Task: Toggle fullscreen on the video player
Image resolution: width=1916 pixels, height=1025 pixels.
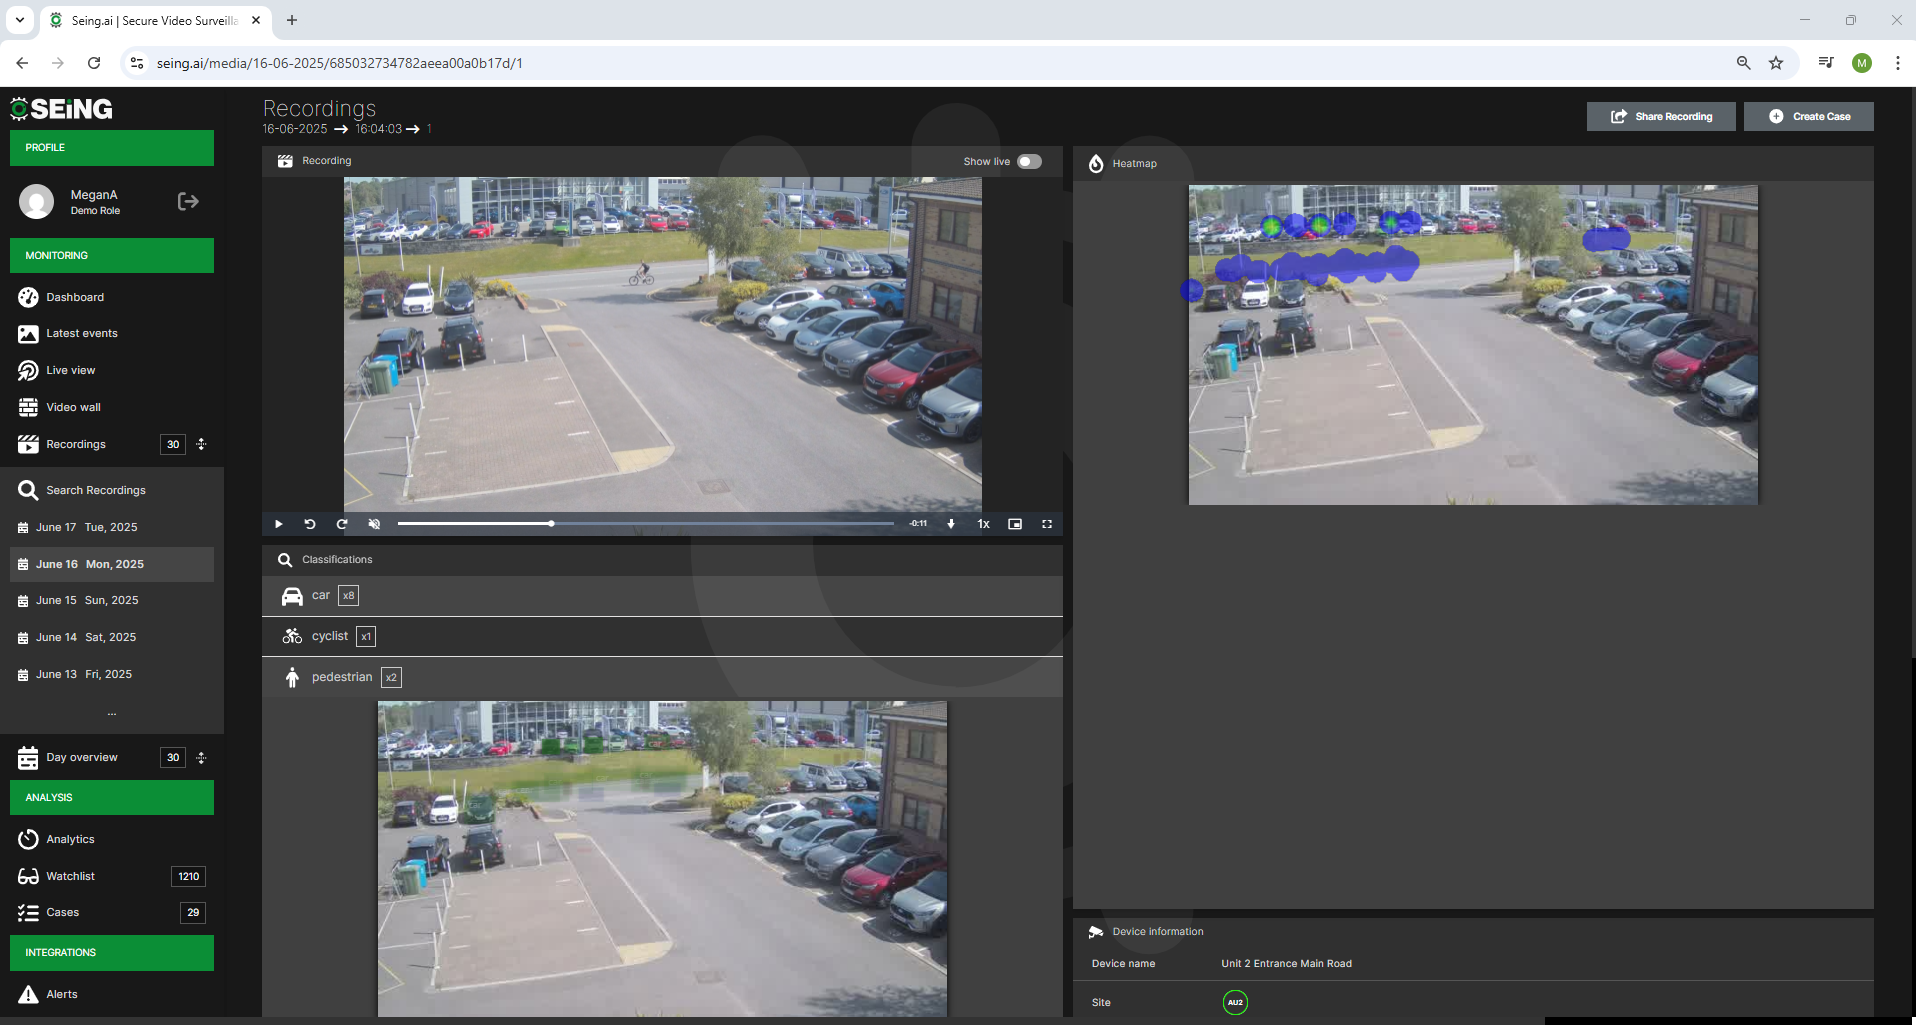Action: [x=1046, y=524]
